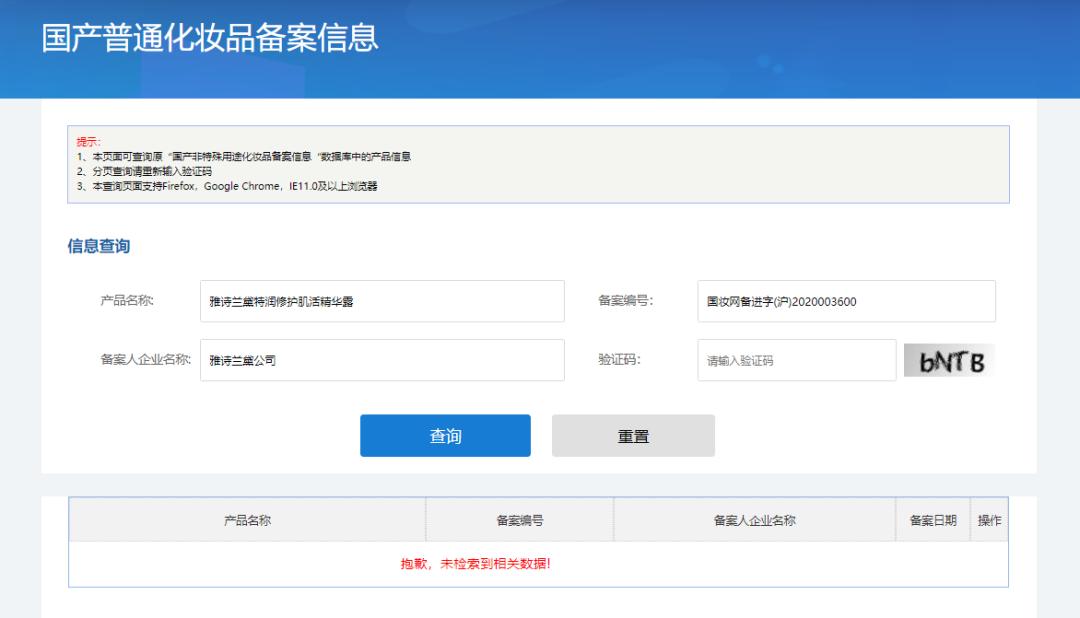This screenshot has height=618, width=1080.
Task: Click the 产品名称 input field
Action: pos(382,302)
